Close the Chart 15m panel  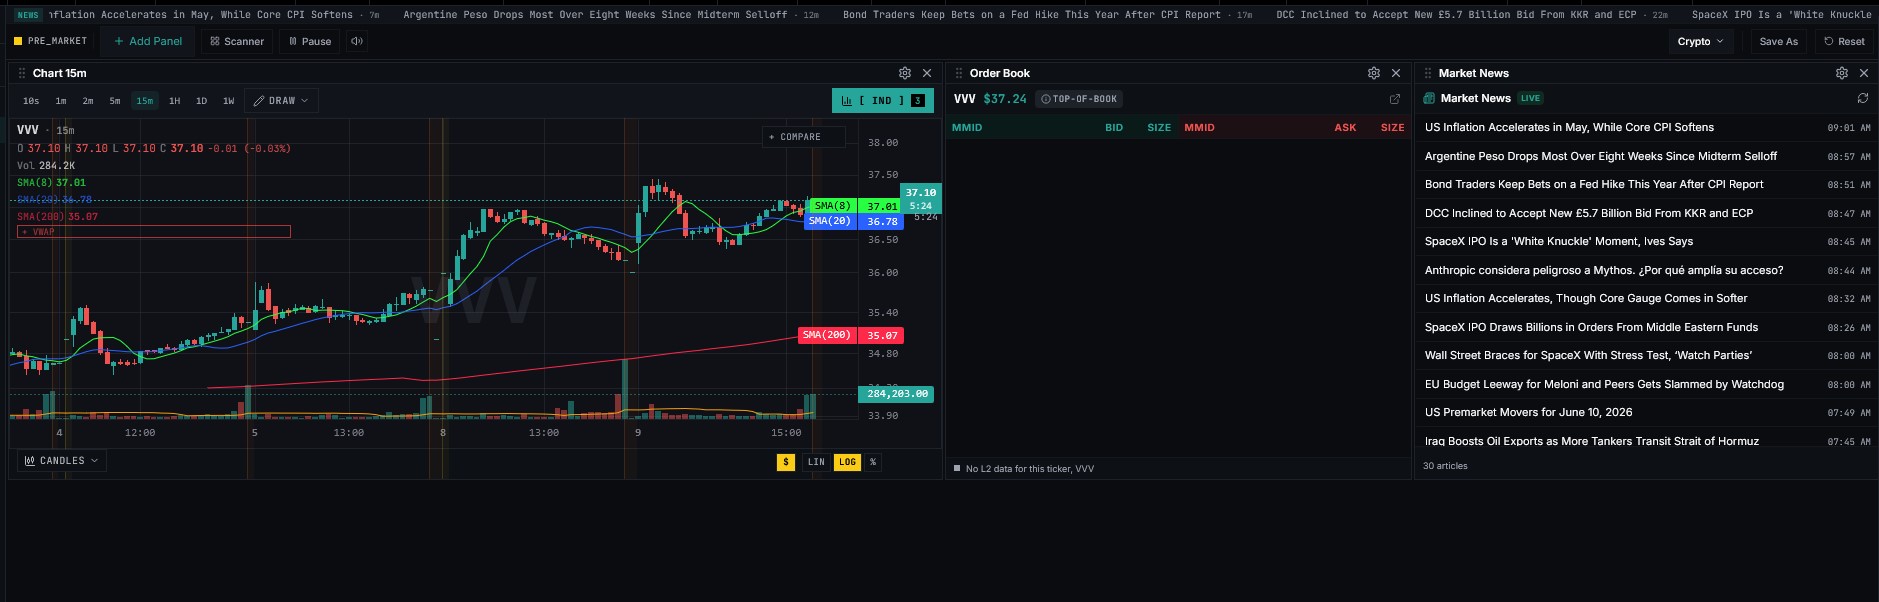pos(927,73)
